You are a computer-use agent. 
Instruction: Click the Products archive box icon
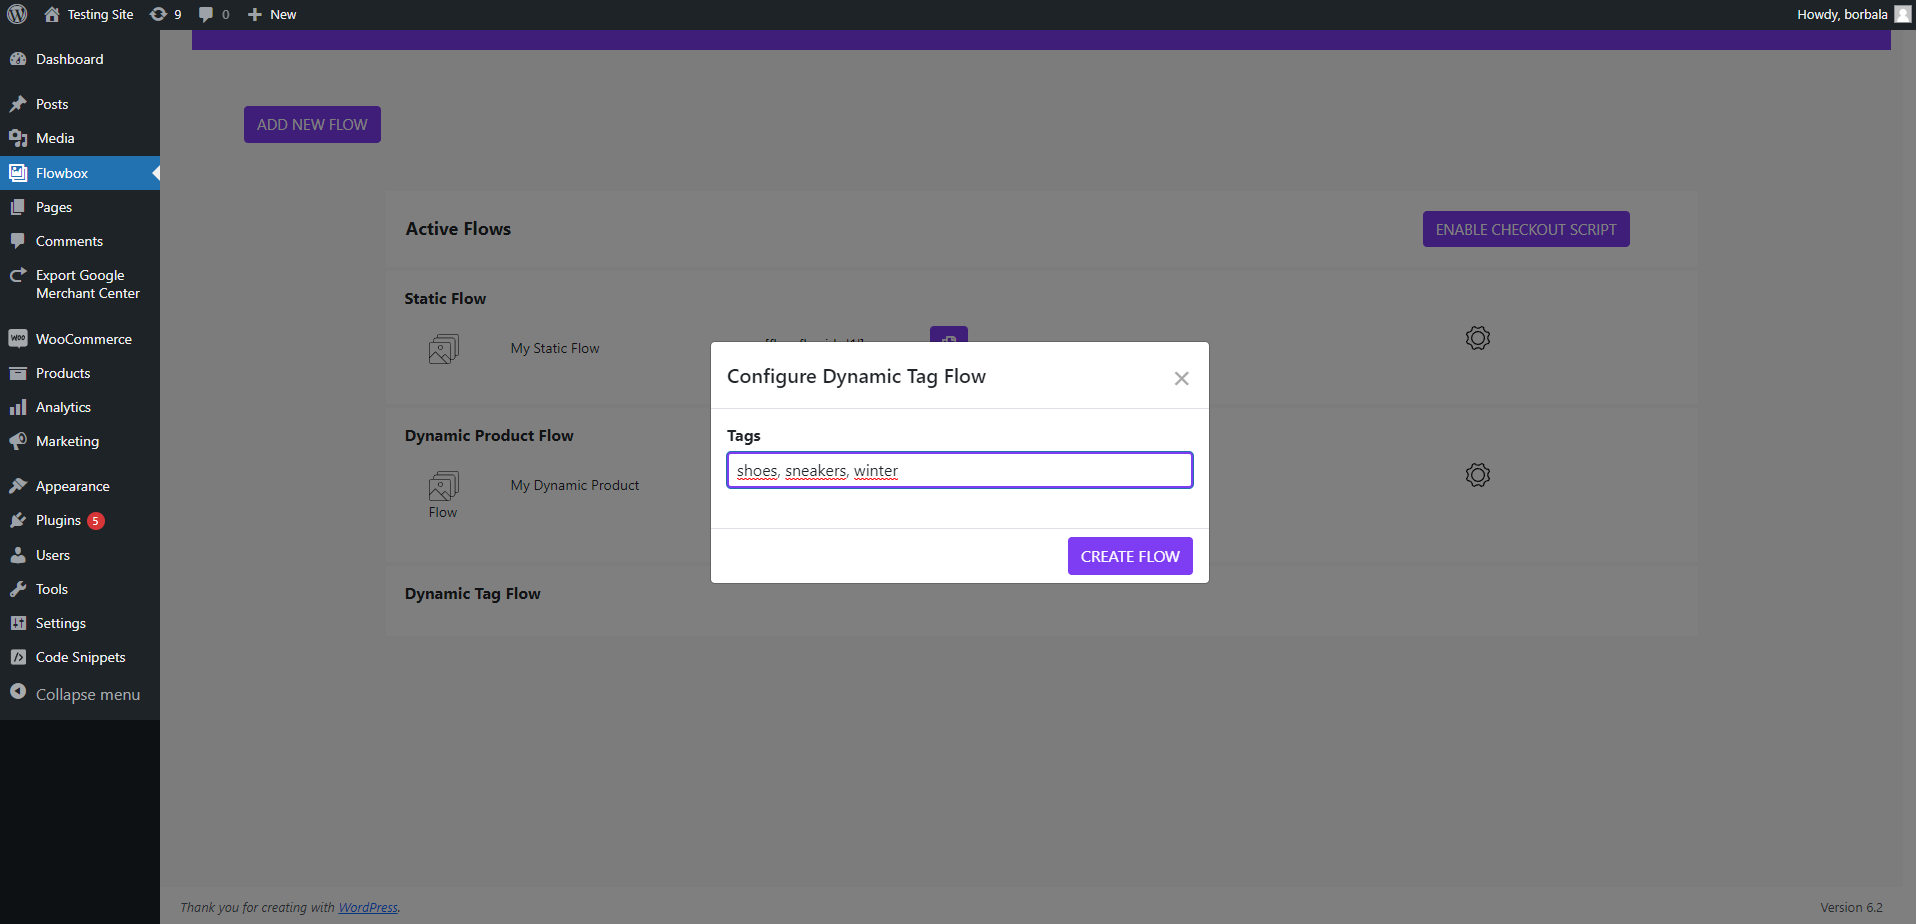(x=18, y=373)
